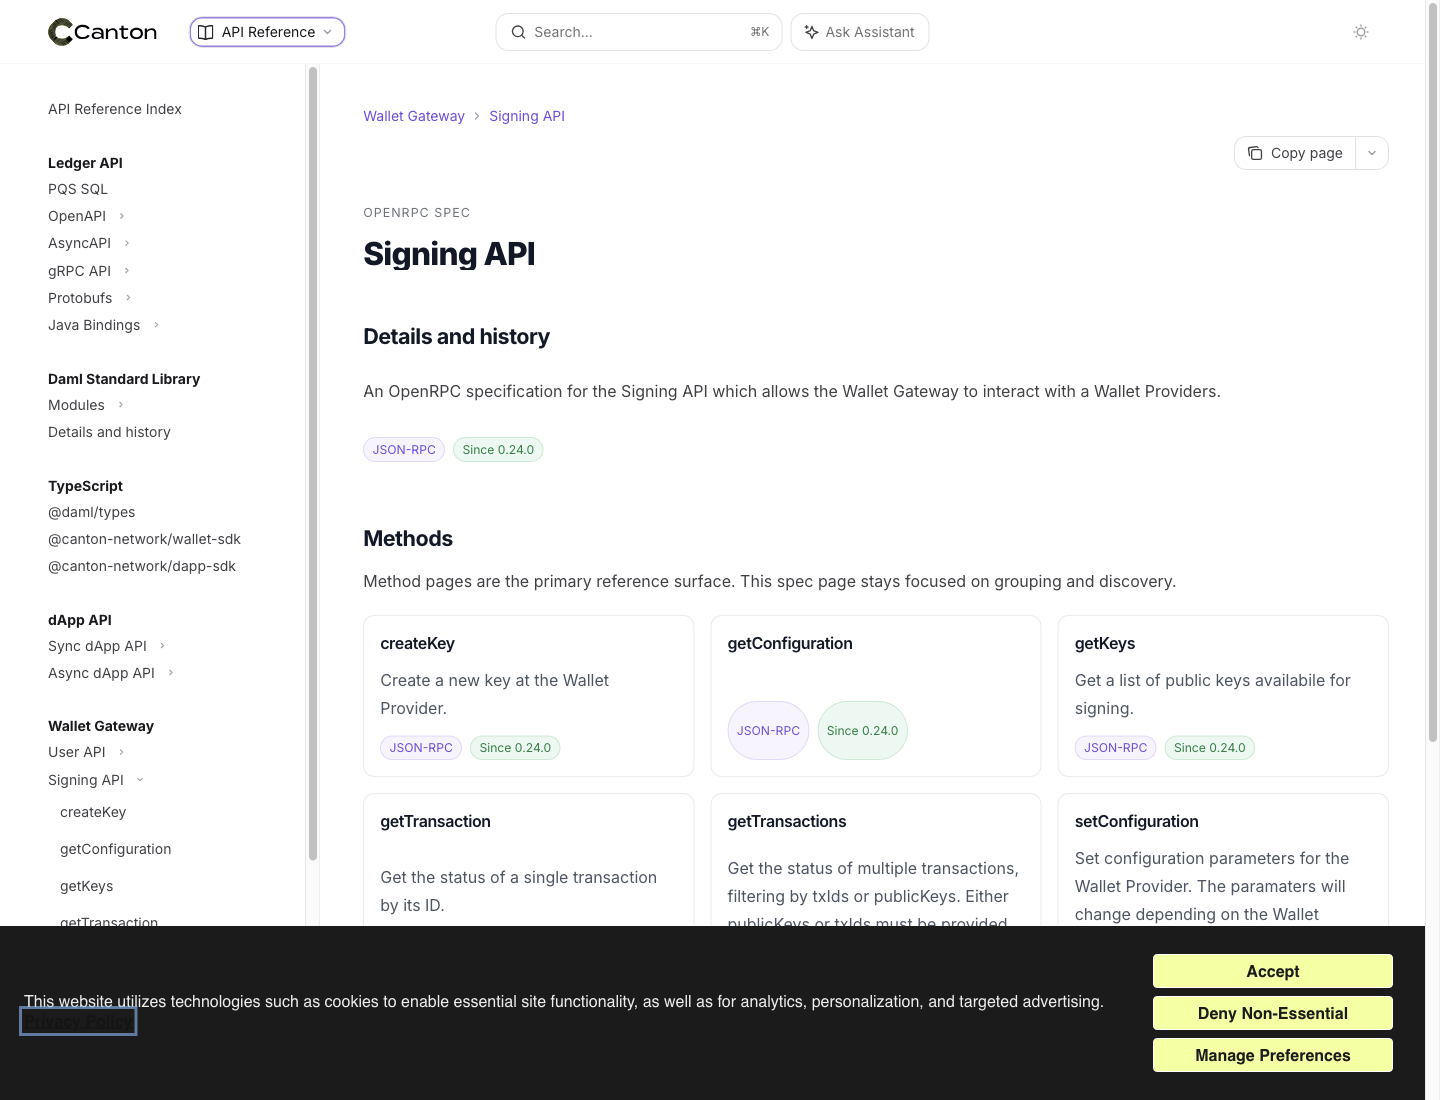
Task: Toggle the light/dark theme icon
Action: click(x=1361, y=32)
